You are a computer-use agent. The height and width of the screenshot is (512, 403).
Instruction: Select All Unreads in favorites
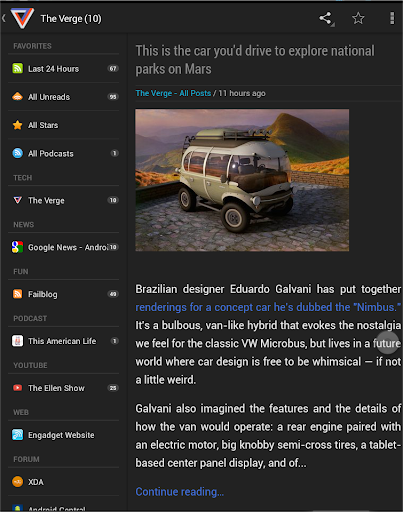63,97
